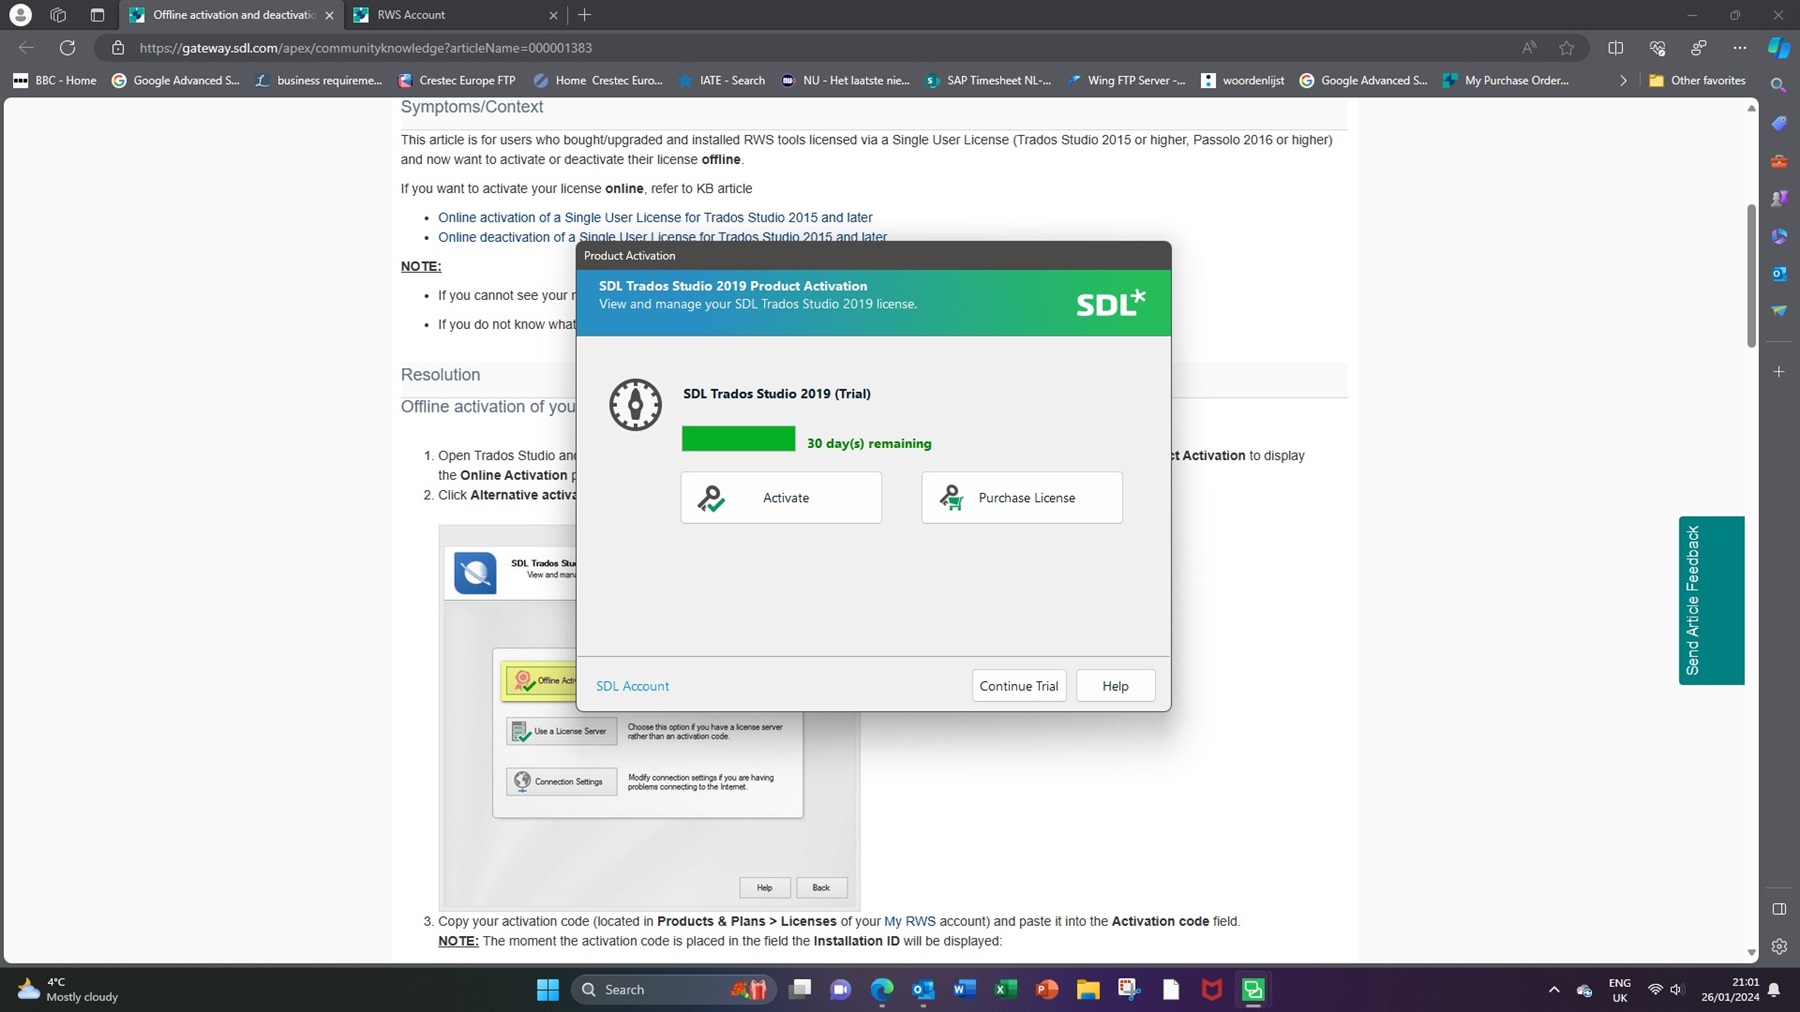Click the scrollbar down arrow
Viewport: 1800px width, 1012px height.
(1751, 953)
